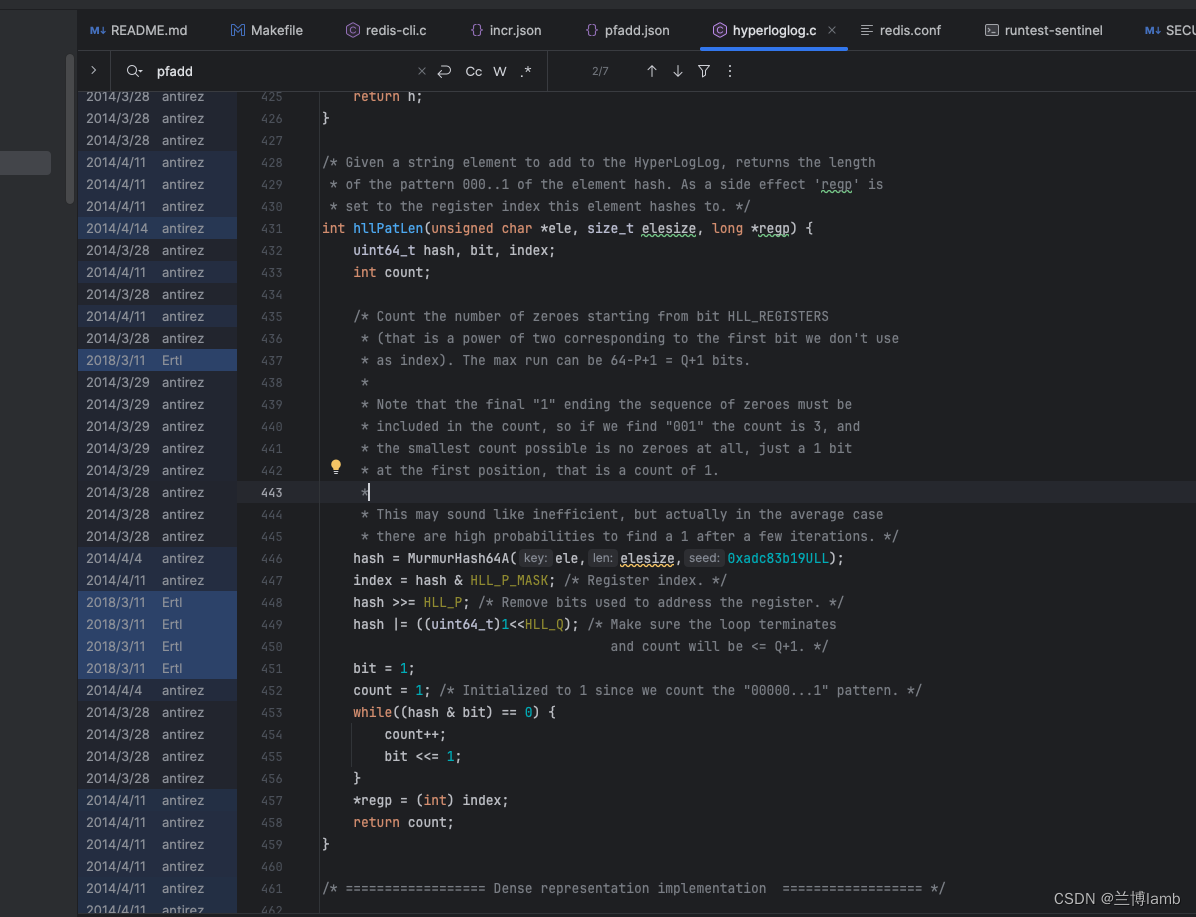This screenshot has height=917, width=1196.
Task: Click the Makefile tab's M icon
Action: (x=238, y=31)
